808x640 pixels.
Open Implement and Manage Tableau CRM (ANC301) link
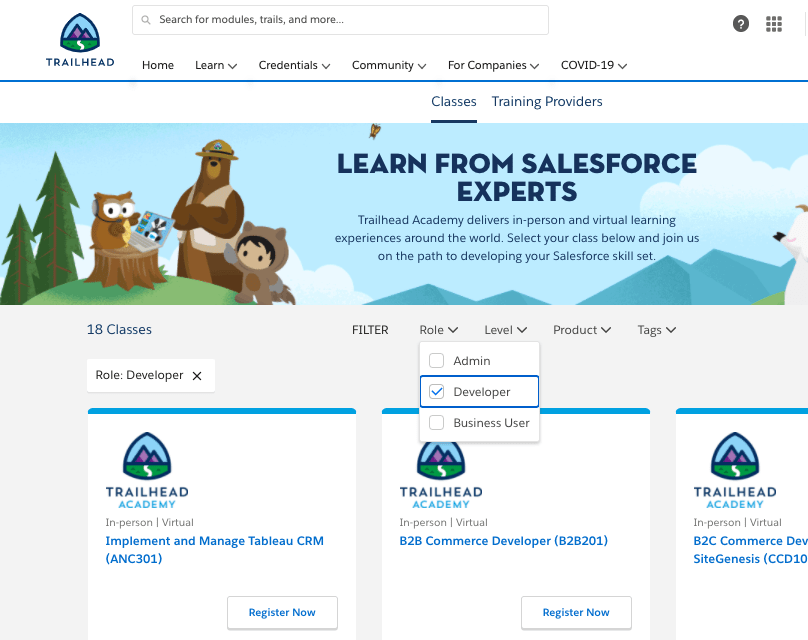214,549
